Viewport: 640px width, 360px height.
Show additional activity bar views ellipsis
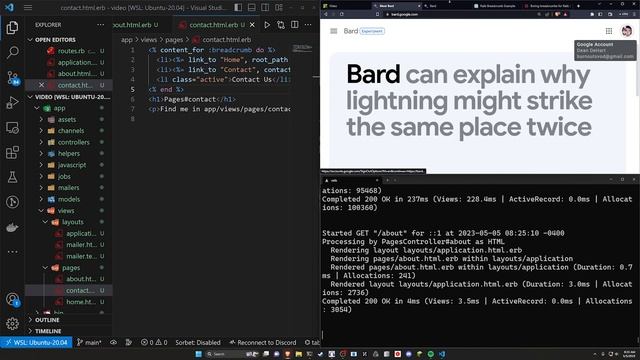(x=12, y=251)
